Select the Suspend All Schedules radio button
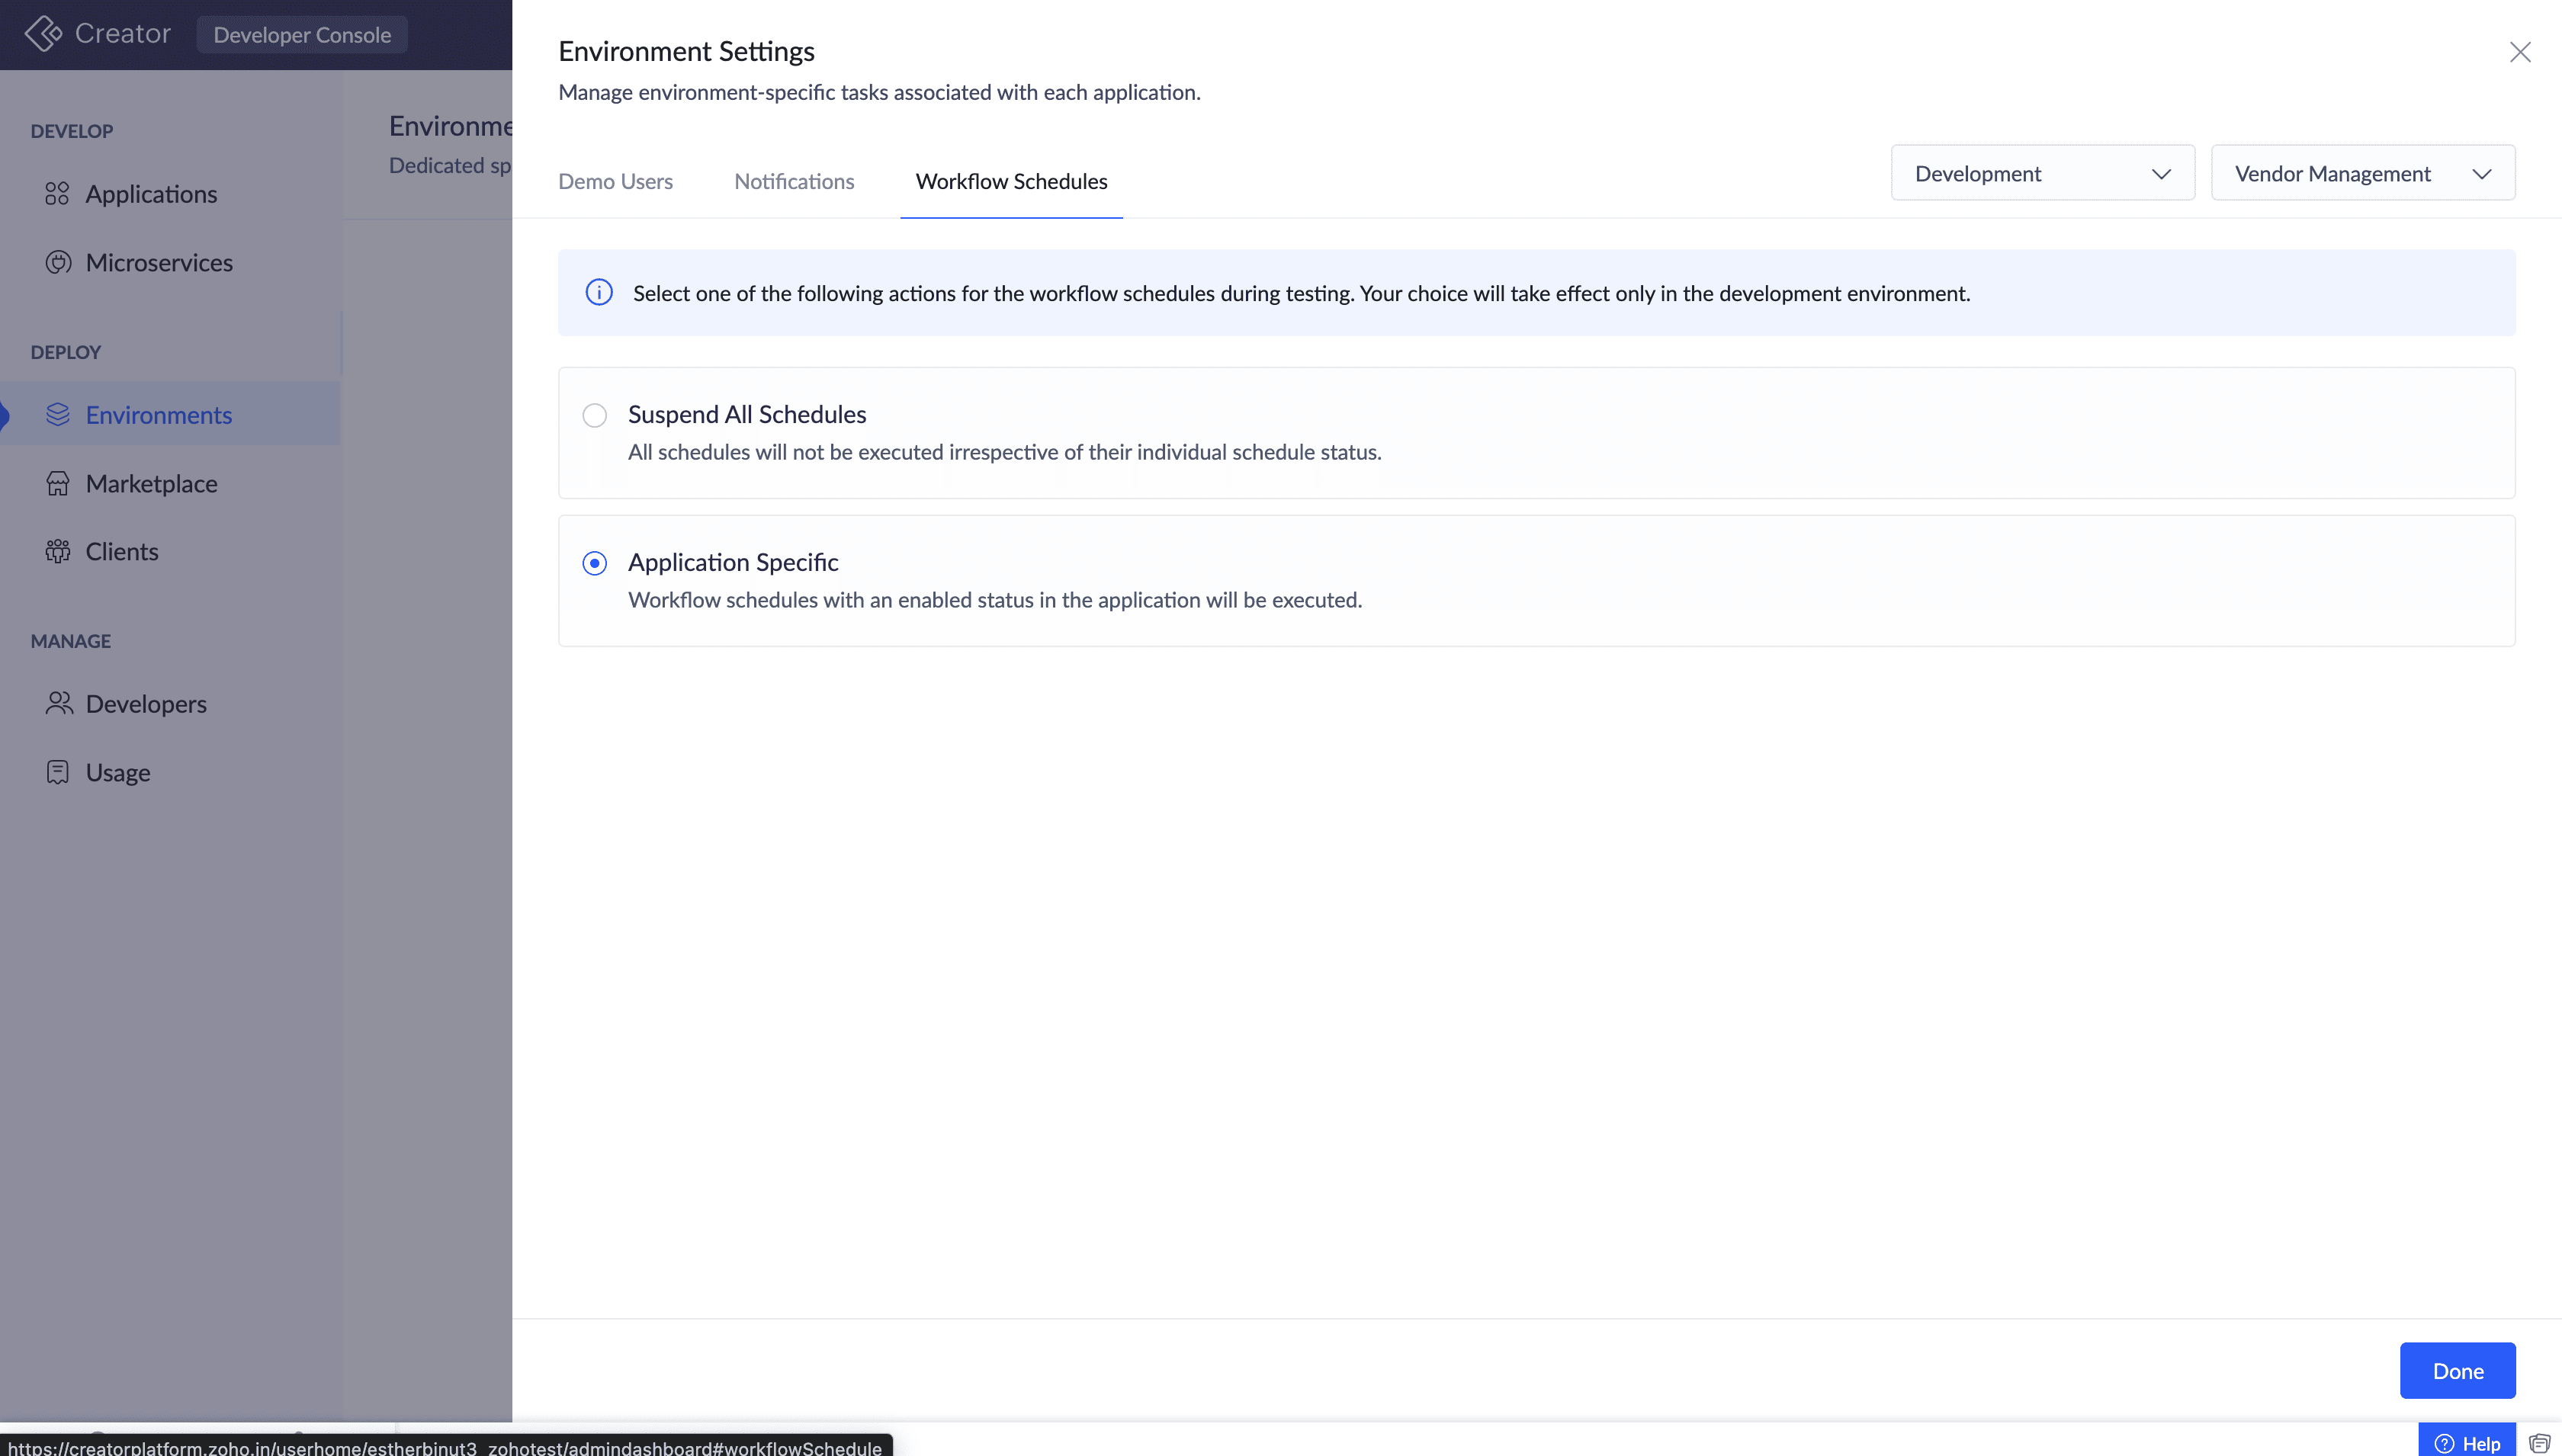This screenshot has height=1456, width=2562. [595, 415]
